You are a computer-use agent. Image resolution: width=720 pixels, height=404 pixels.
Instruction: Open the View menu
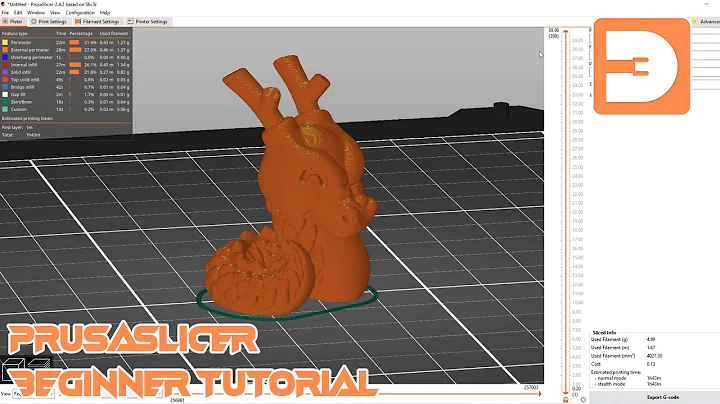pos(55,13)
